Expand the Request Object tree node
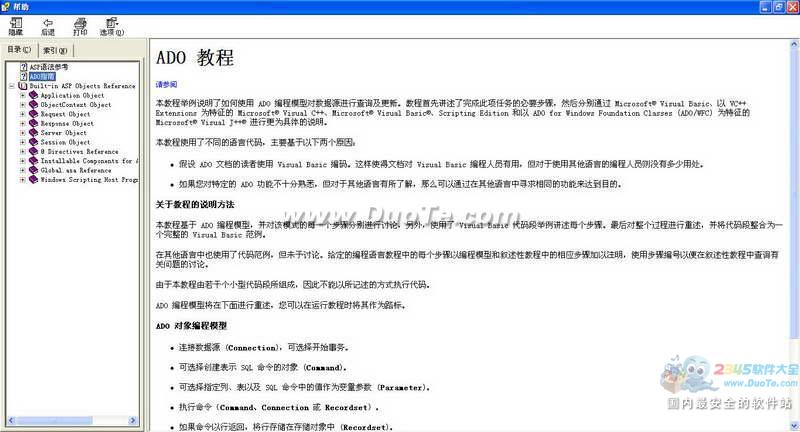This screenshot has height=432, width=800. point(22,114)
